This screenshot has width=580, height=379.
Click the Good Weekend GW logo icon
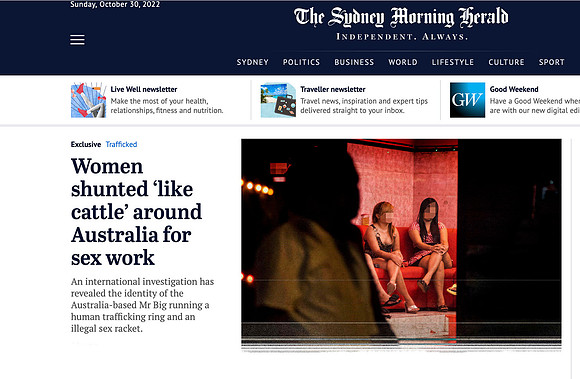[x=467, y=100]
